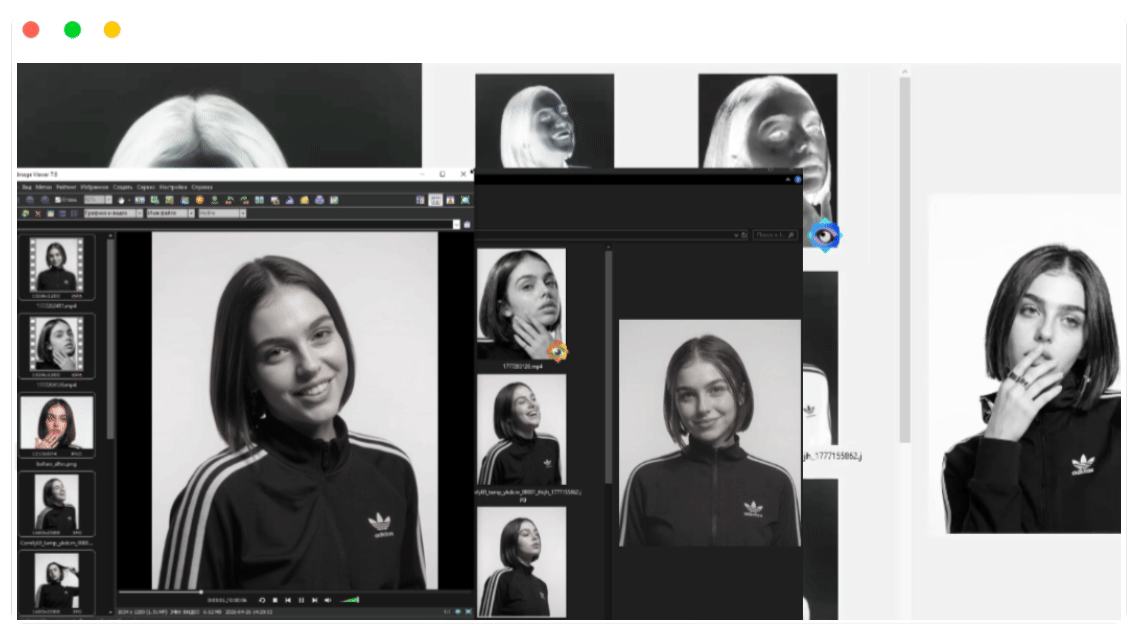Mute the video with speaker icon

pyautogui.click(x=328, y=600)
